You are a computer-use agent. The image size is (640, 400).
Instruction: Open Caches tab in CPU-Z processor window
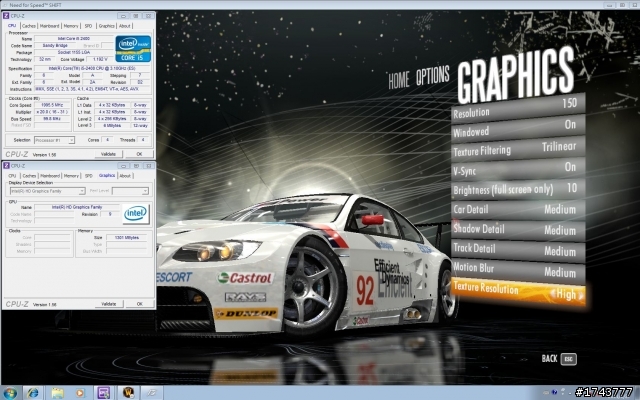point(29,26)
